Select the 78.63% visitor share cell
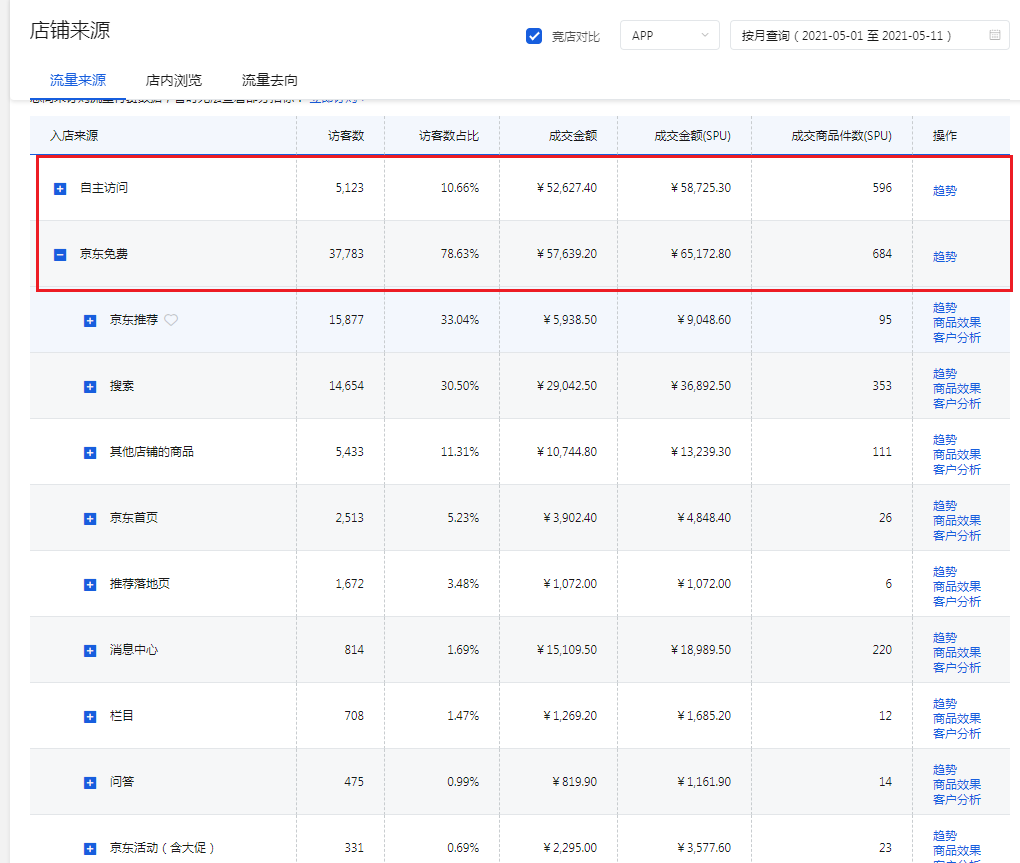Image resolution: width=1020 pixels, height=863 pixels. (x=460, y=254)
